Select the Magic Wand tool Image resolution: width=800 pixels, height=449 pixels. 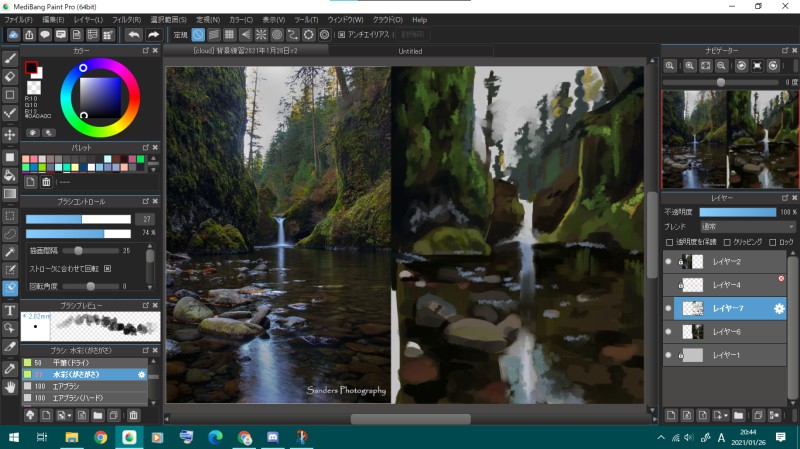pos(10,252)
